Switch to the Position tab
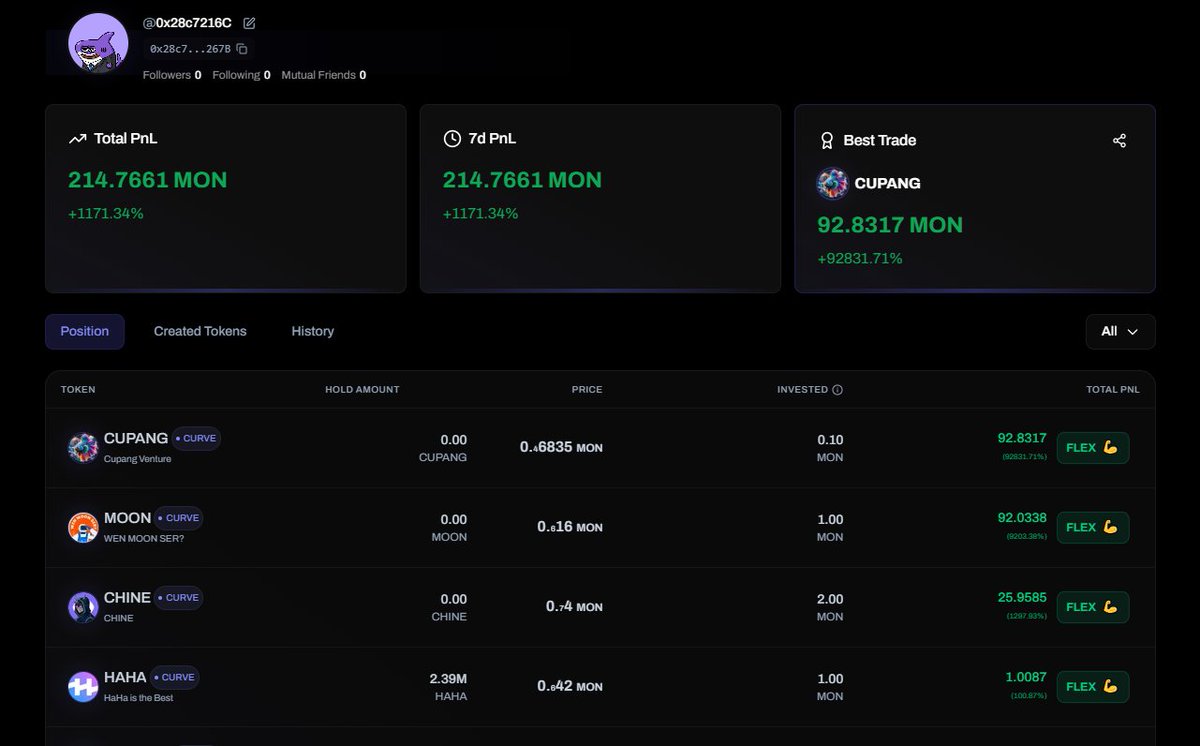Screen dimensions: 1200x746 [85, 332]
